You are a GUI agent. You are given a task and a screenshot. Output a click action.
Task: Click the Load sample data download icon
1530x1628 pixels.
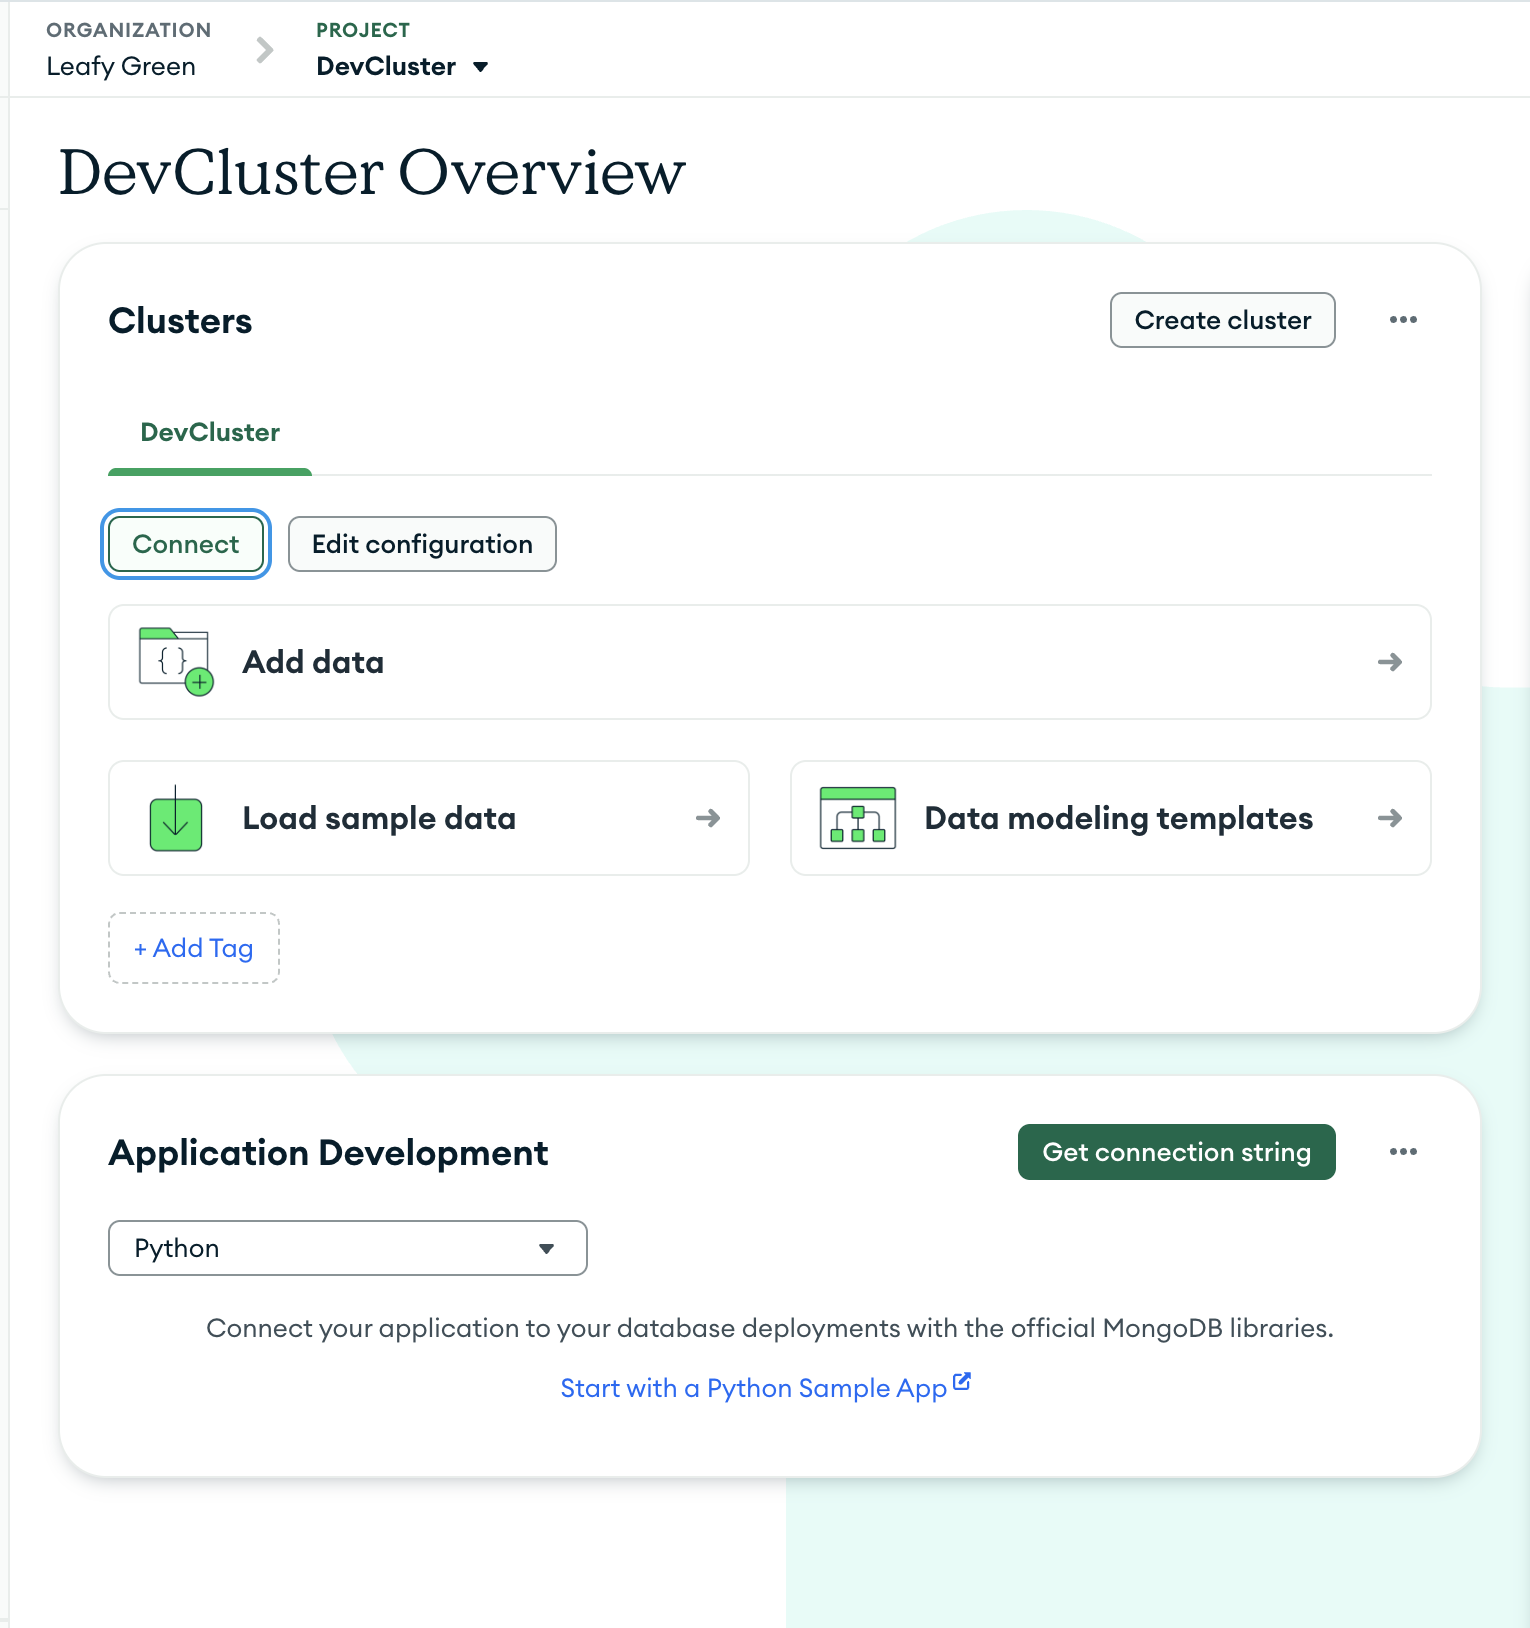pyautogui.click(x=176, y=818)
